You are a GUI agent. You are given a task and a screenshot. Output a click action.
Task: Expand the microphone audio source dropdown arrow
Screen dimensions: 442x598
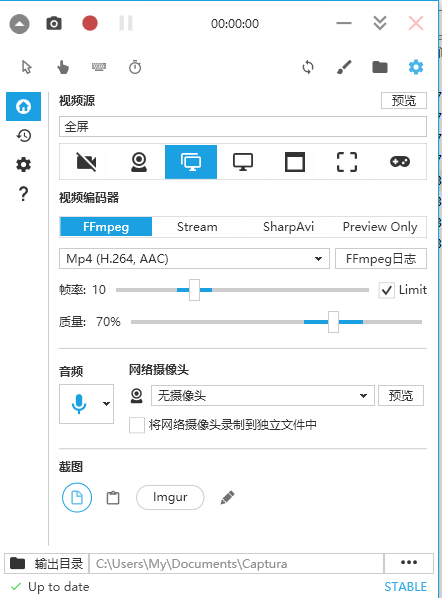106,404
